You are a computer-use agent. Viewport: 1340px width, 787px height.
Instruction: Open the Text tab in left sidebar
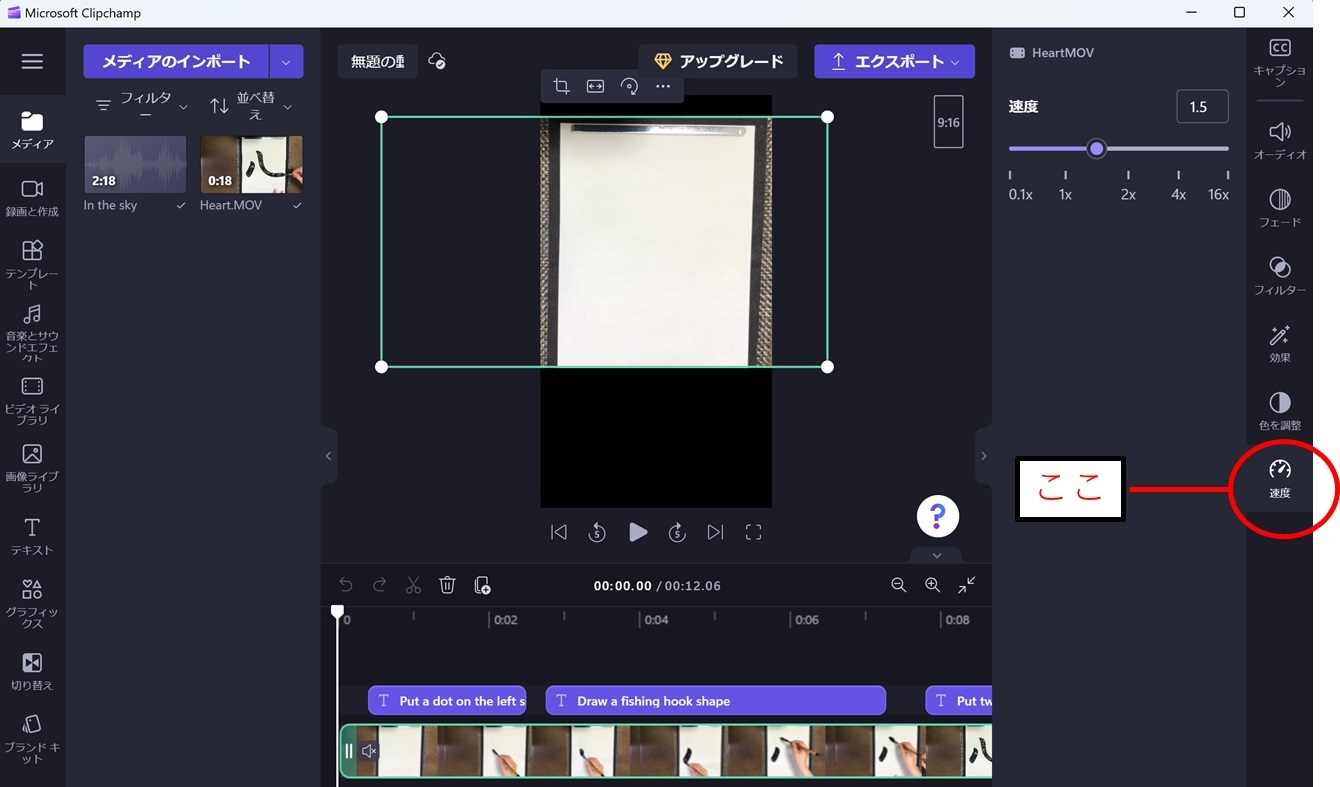click(x=32, y=535)
